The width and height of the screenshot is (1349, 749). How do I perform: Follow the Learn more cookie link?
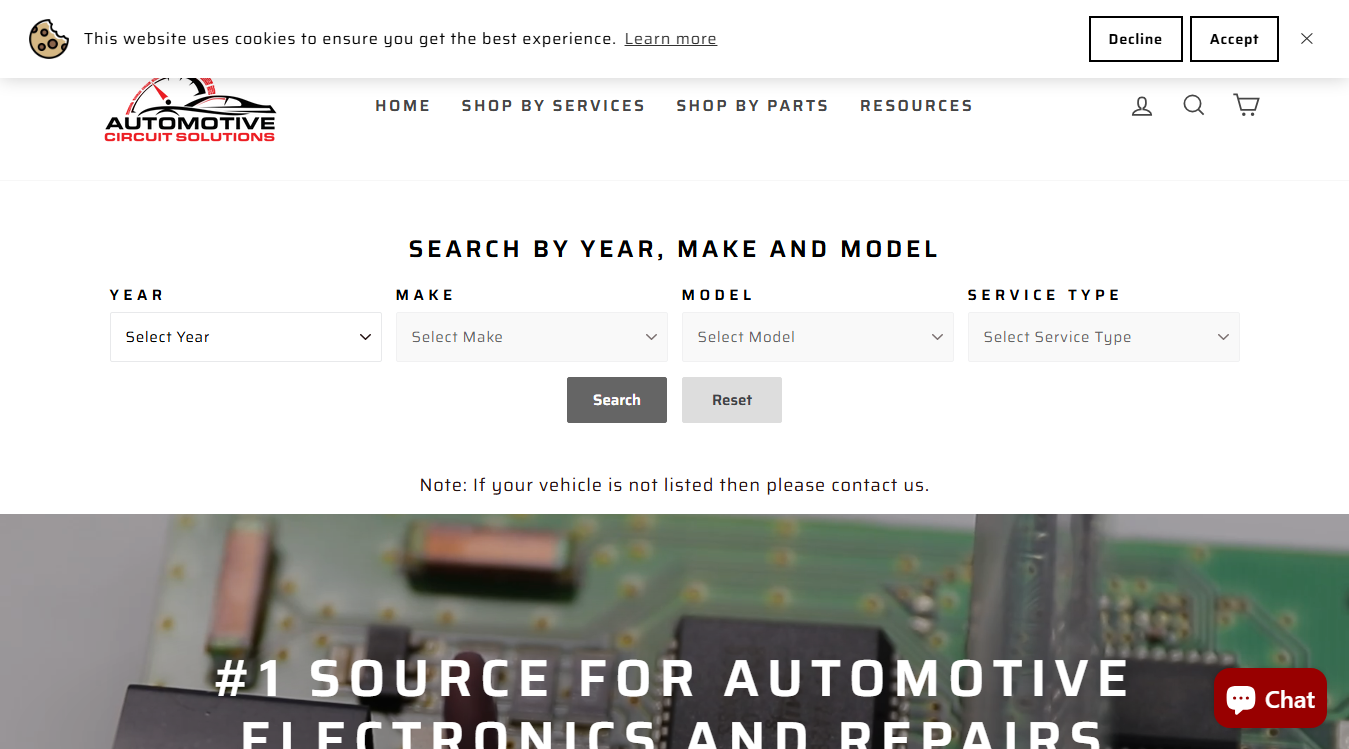[671, 39]
